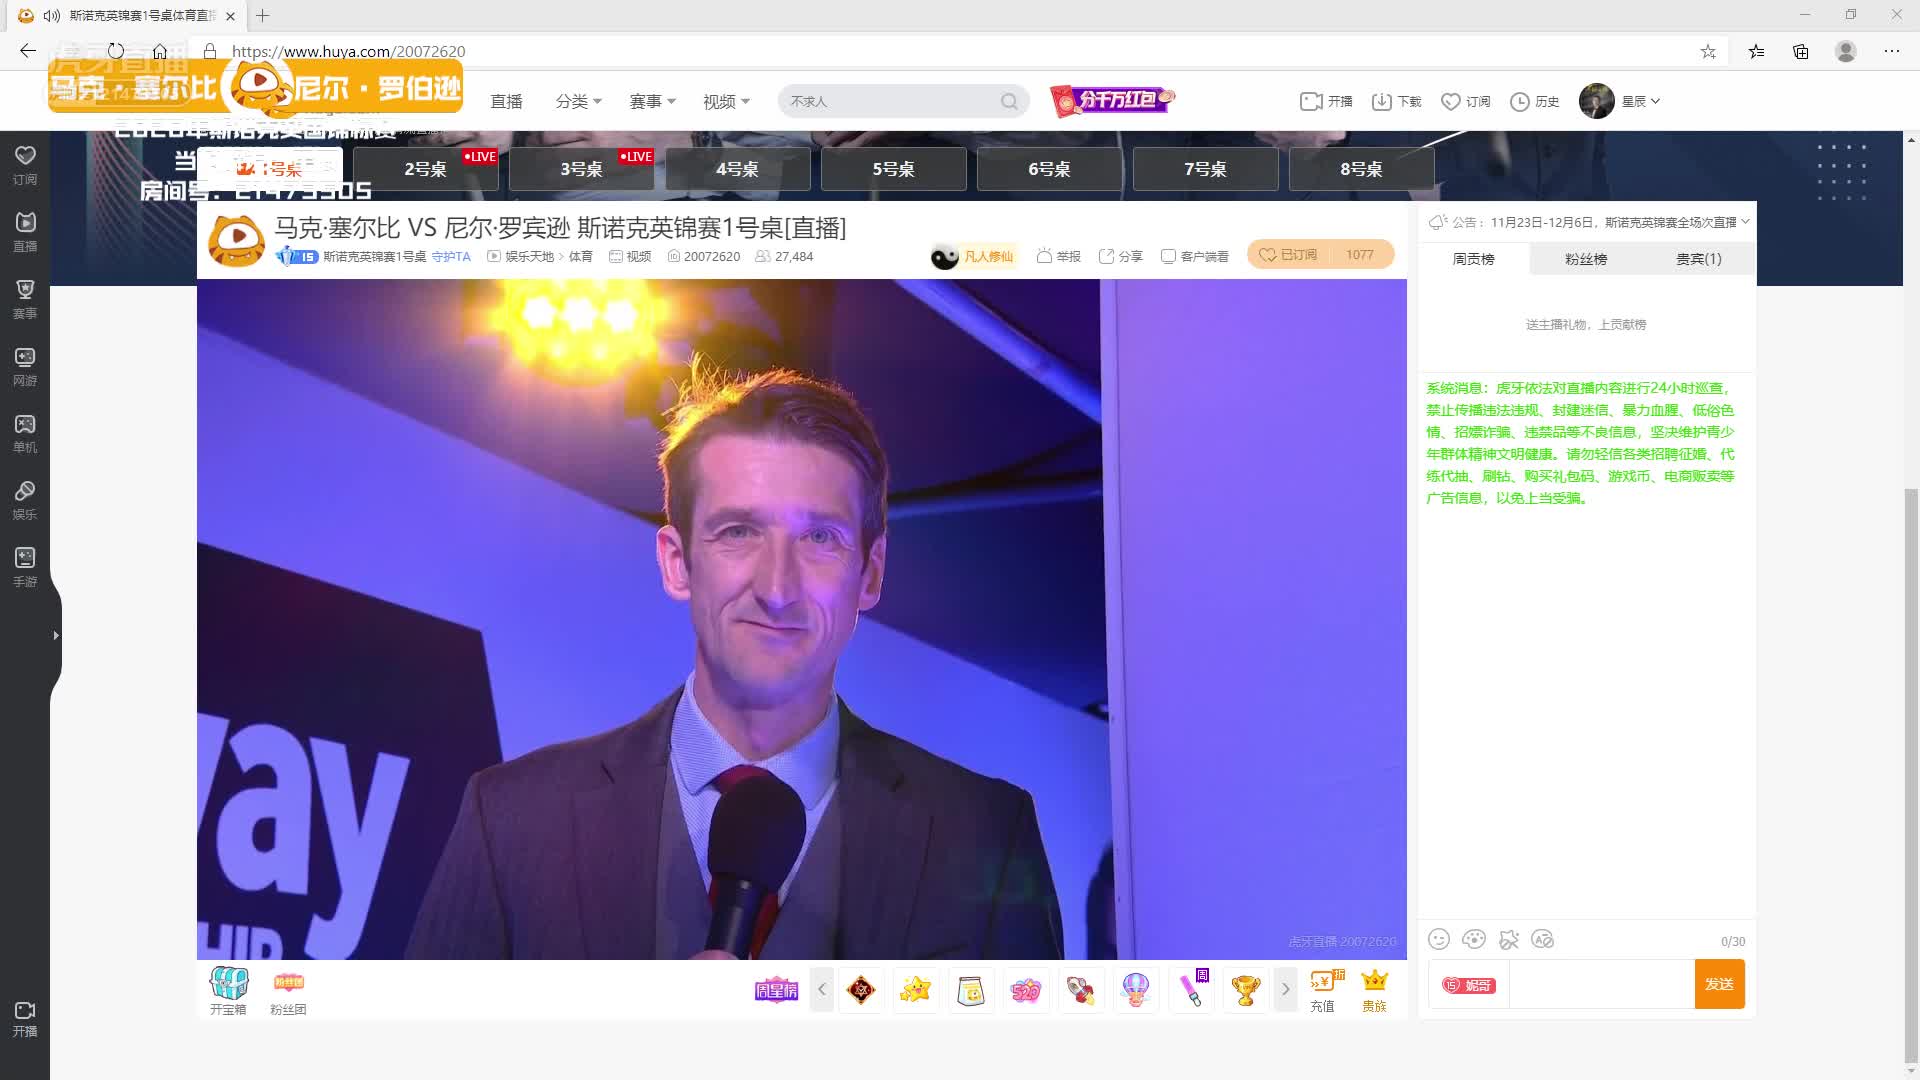
Task: Expand the 分类 category dropdown
Action: (579, 101)
